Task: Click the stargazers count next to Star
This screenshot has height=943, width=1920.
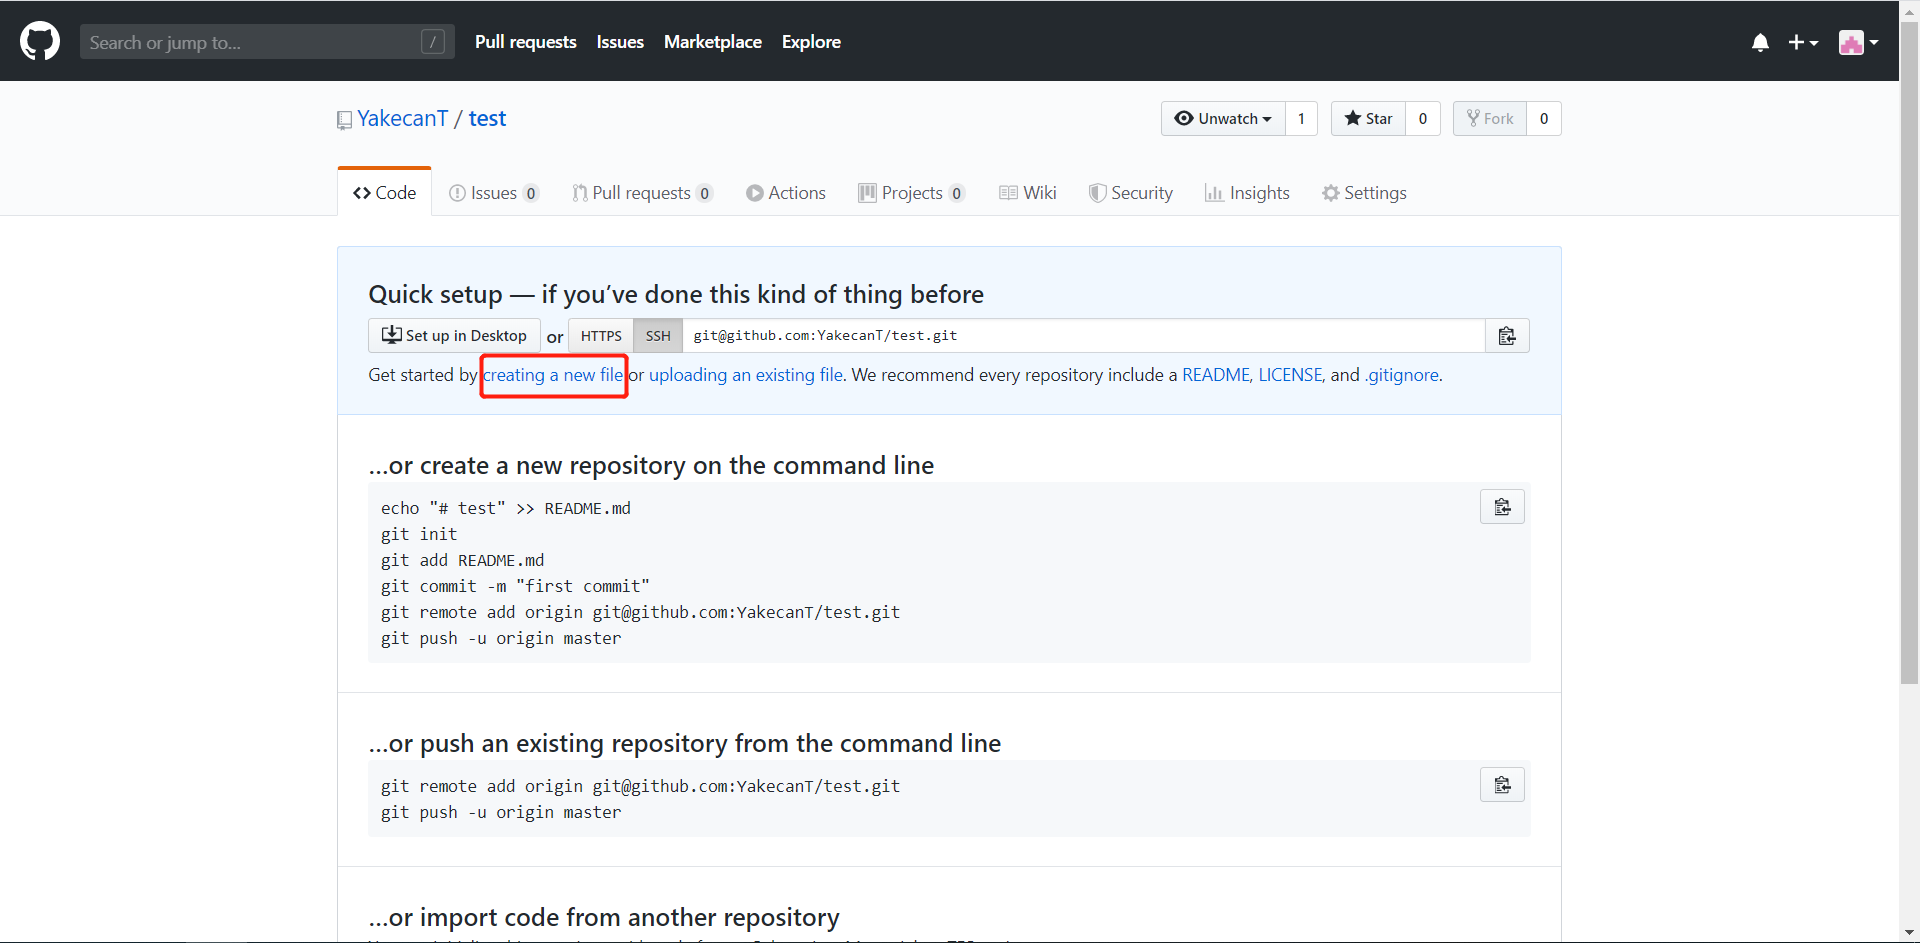Action: [x=1423, y=118]
